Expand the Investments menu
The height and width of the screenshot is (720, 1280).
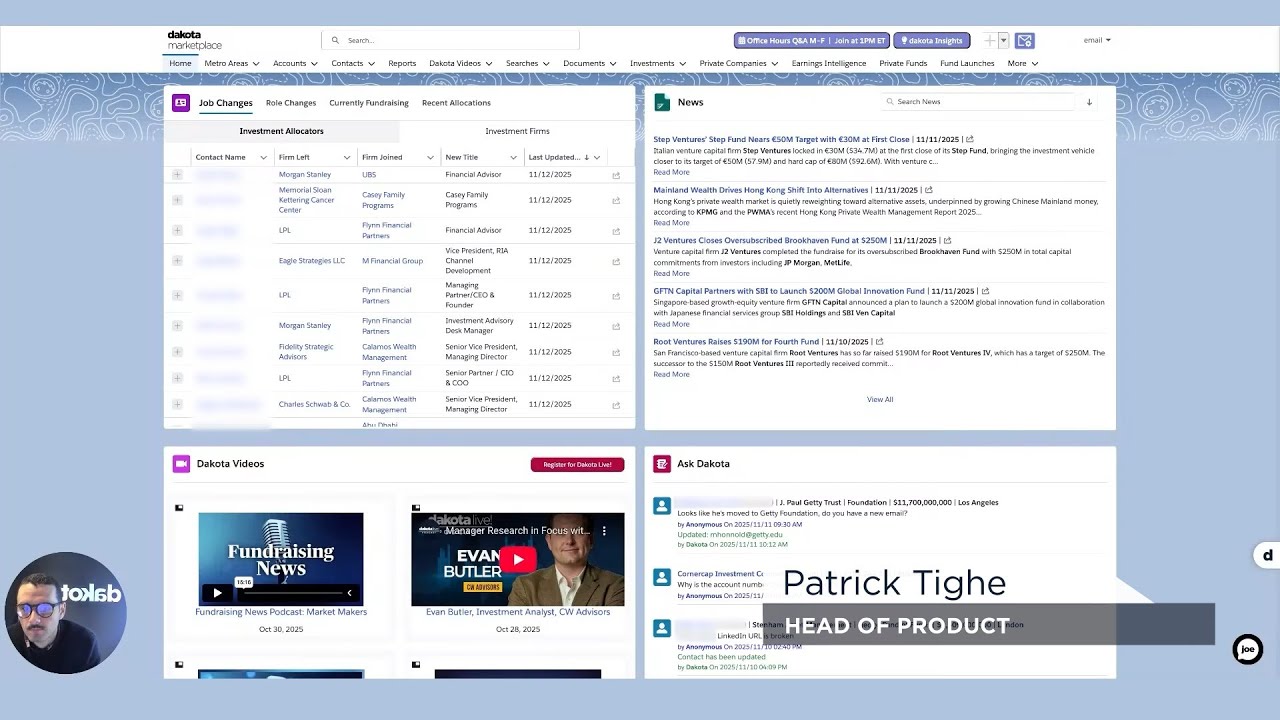coord(682,63)
